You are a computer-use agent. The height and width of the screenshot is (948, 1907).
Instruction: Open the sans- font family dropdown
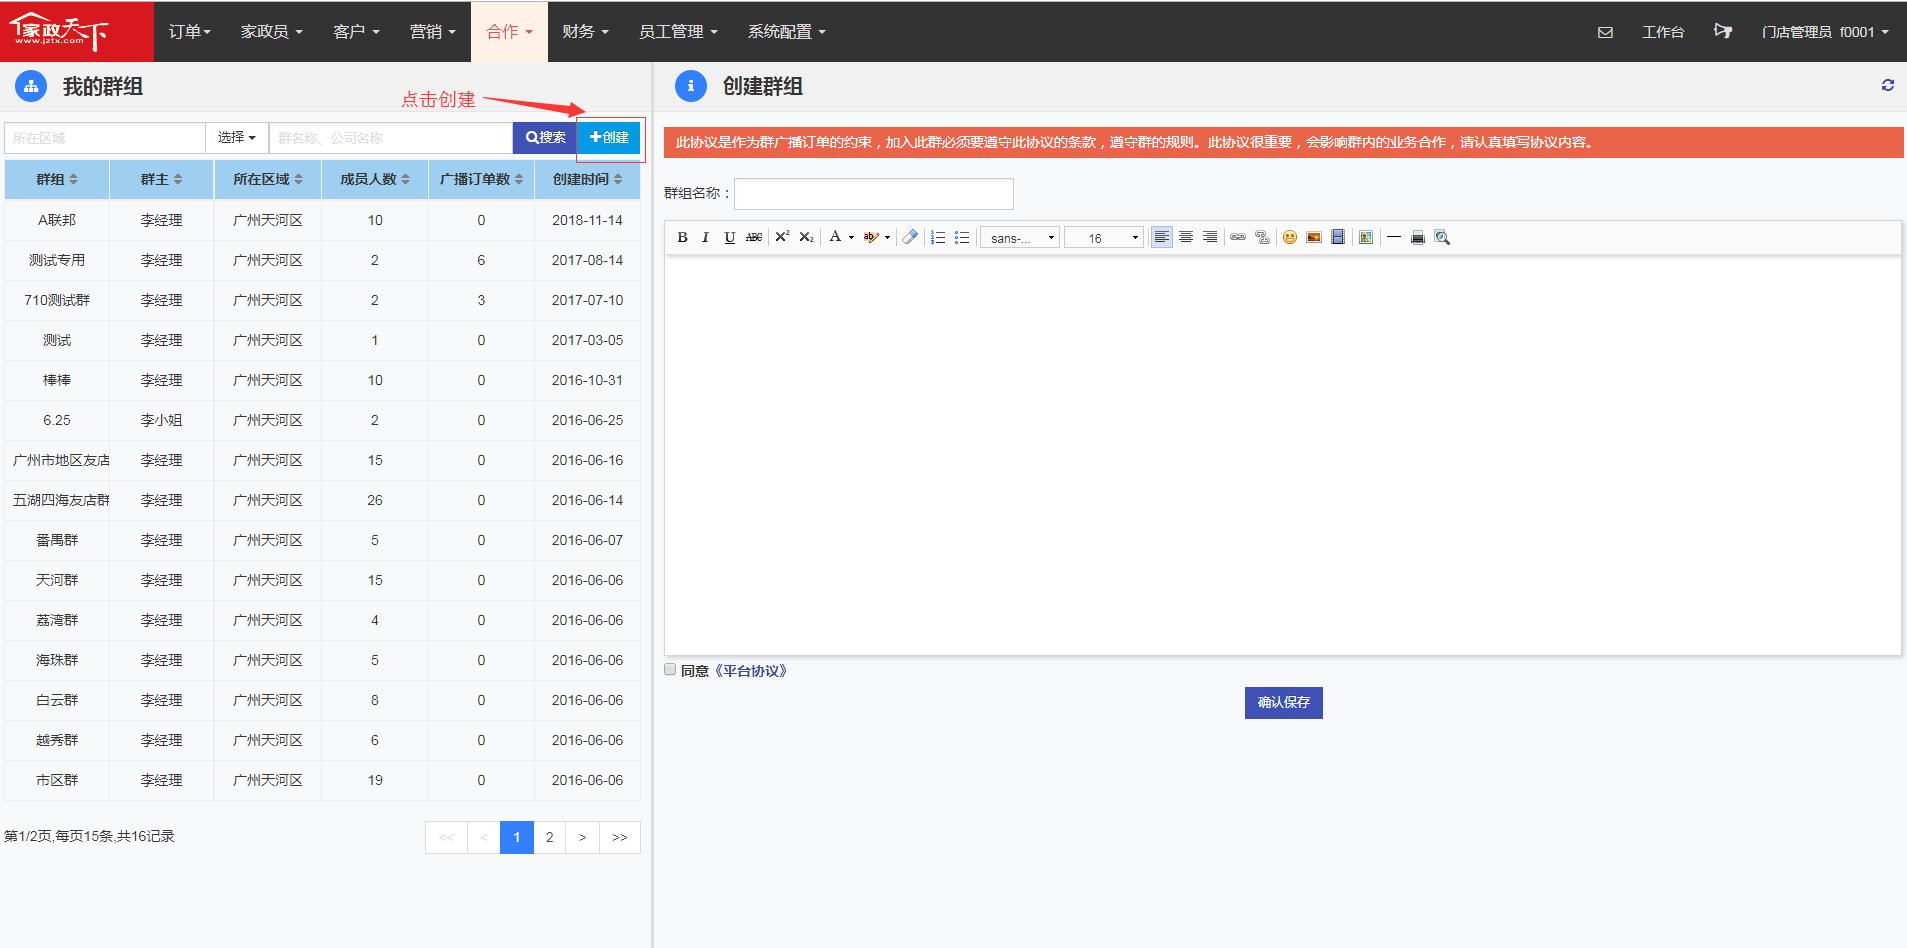1019,238
